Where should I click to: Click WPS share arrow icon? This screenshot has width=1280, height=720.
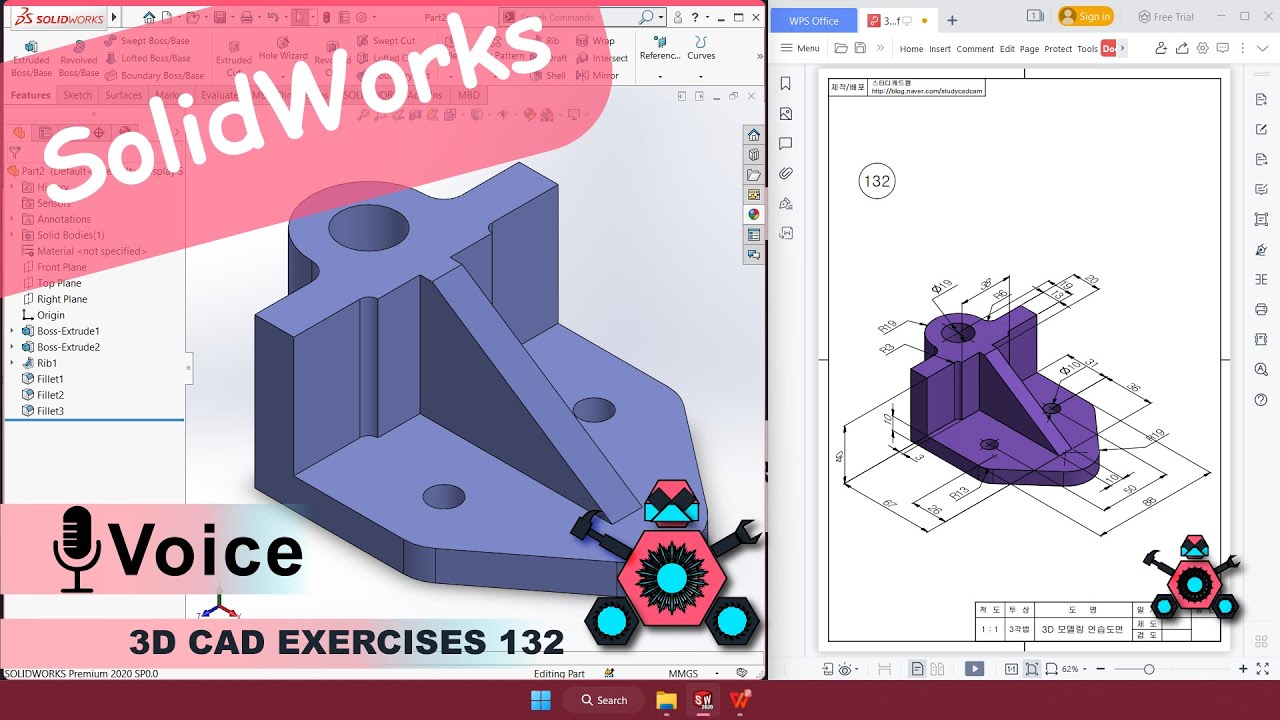tap(1181, 48)
